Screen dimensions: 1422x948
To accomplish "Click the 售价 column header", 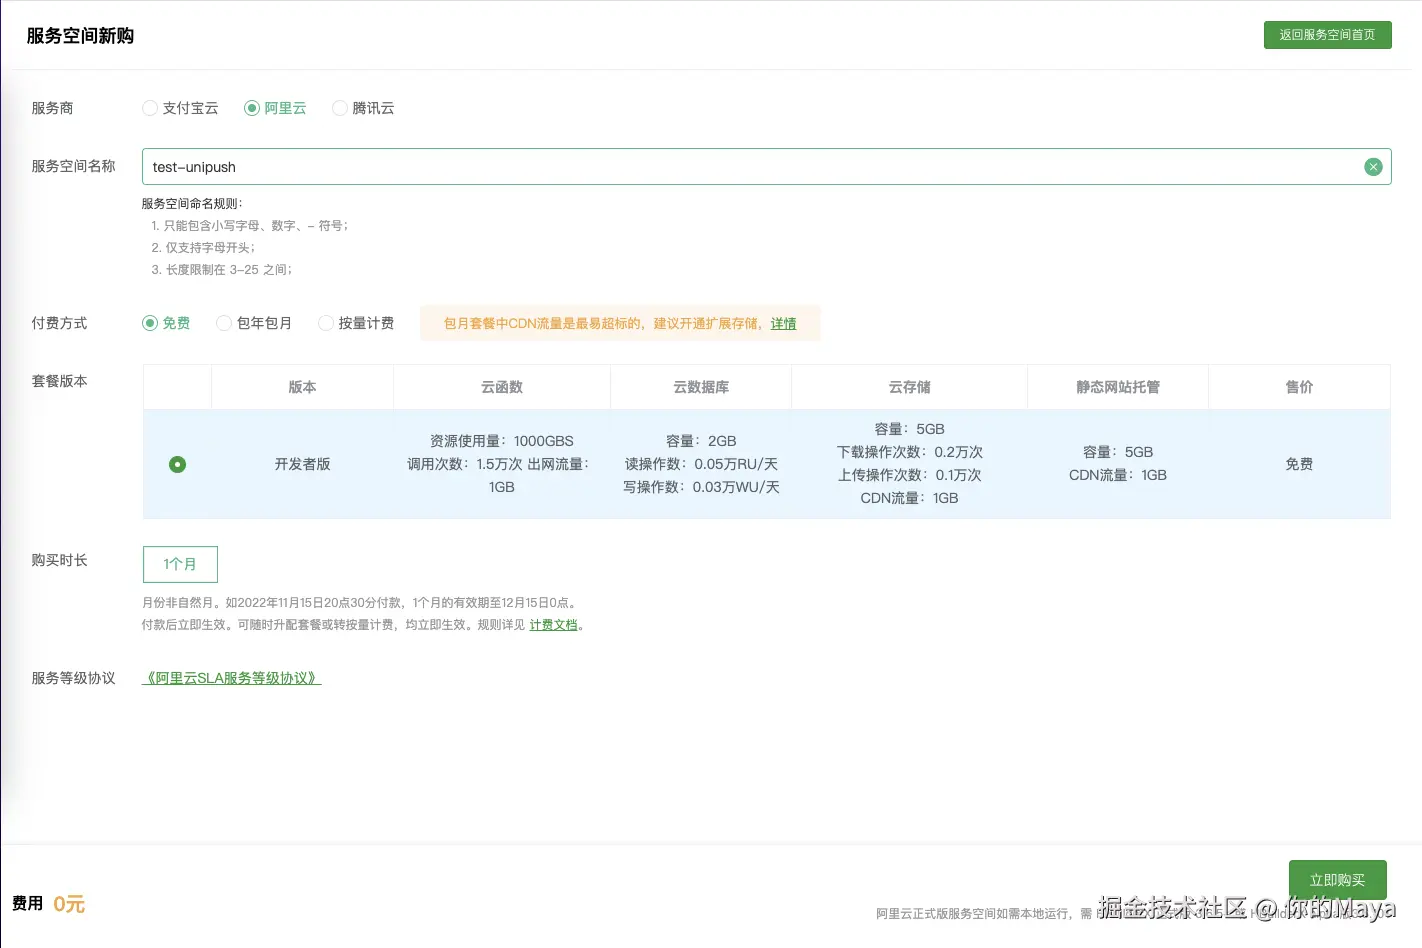I will 1298,387.
